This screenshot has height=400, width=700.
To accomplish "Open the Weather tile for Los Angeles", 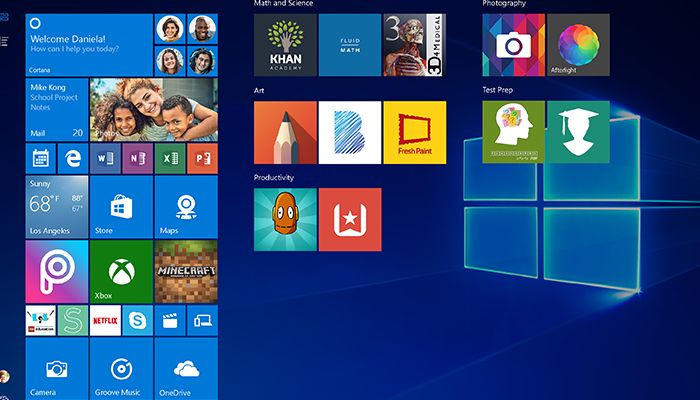I will pyautogui.click(x=57, y=207).
